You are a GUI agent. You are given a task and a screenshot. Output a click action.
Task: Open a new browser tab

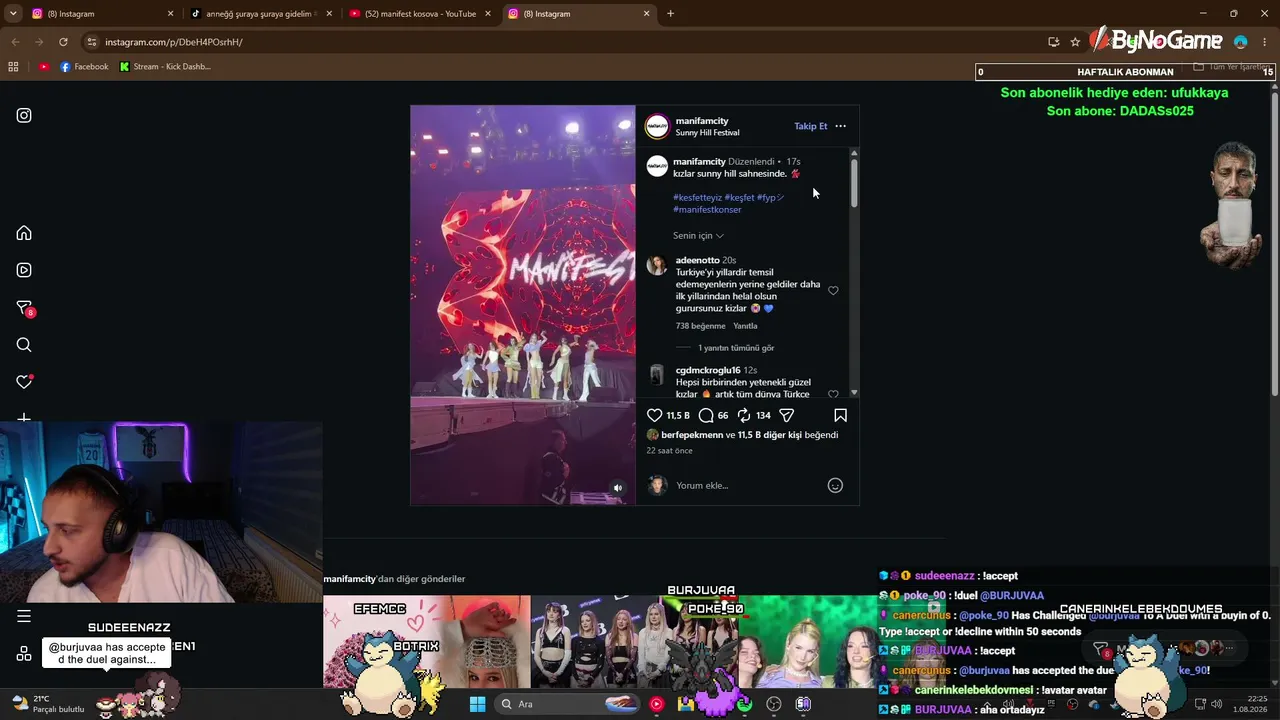670,14
